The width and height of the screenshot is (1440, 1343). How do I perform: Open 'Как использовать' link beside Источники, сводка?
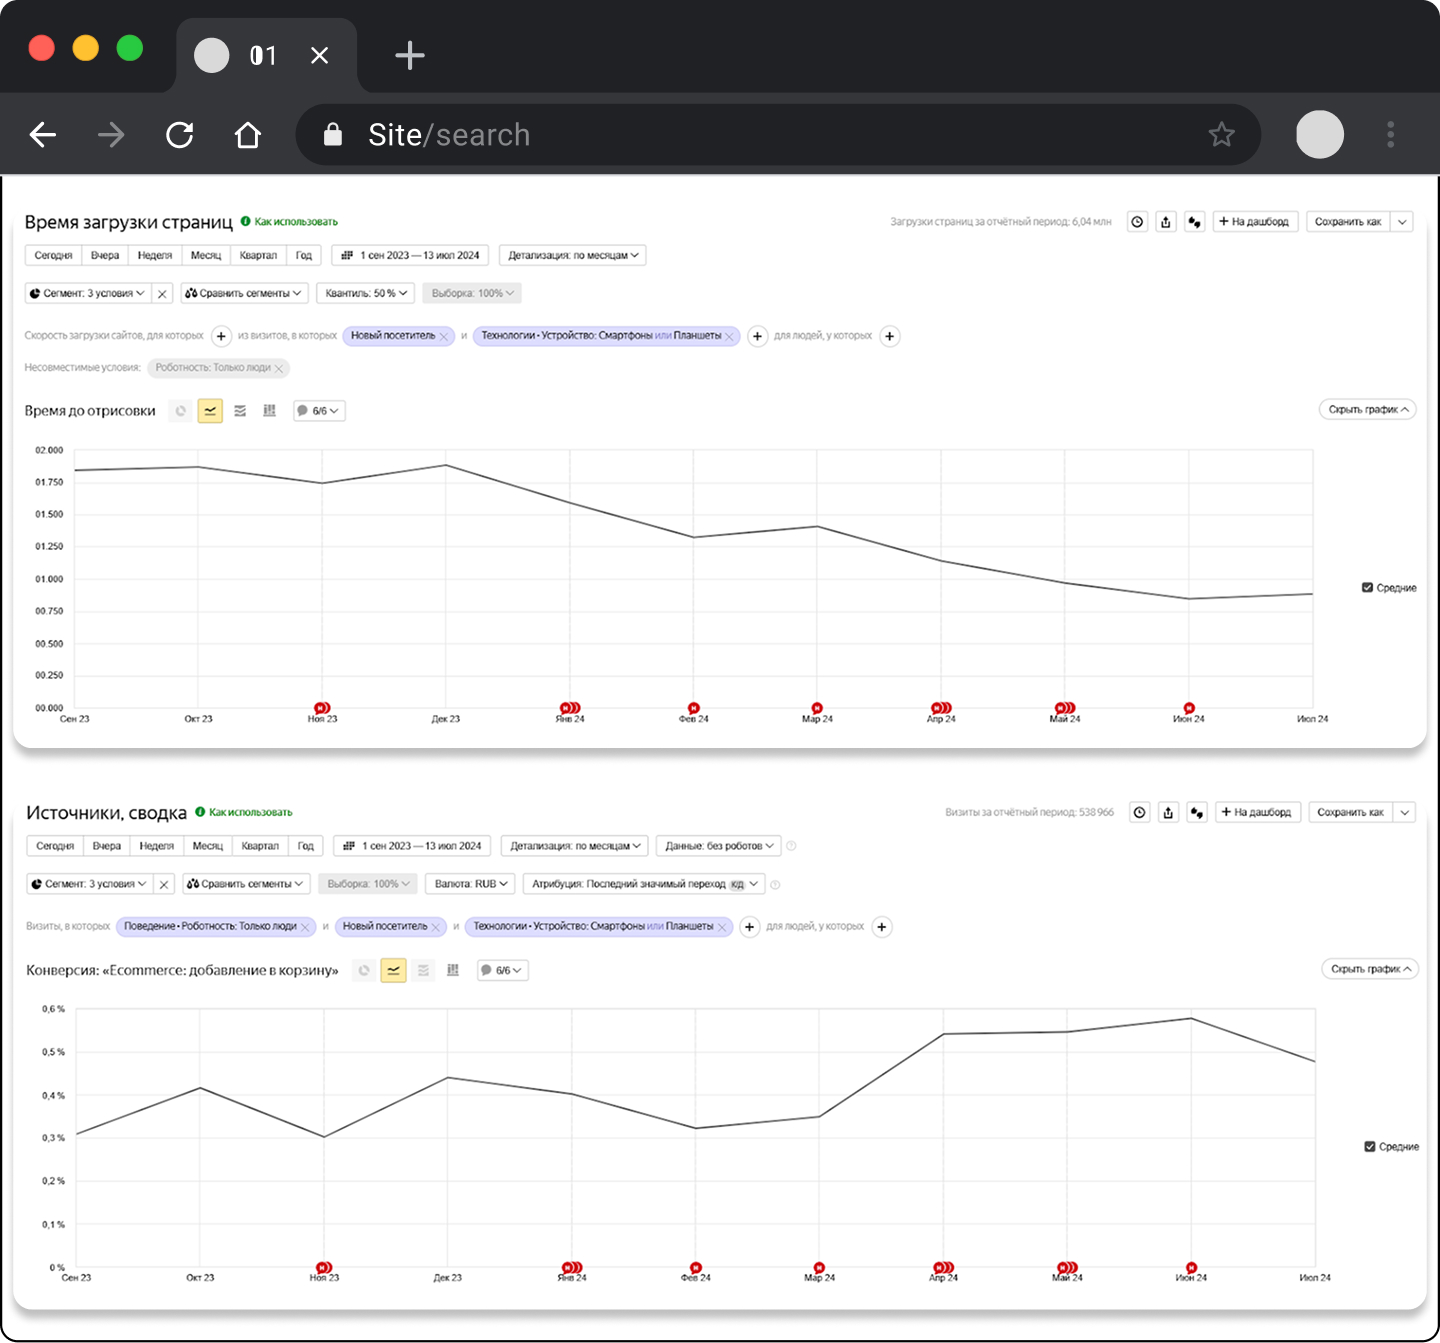click(x=250, y=812)
